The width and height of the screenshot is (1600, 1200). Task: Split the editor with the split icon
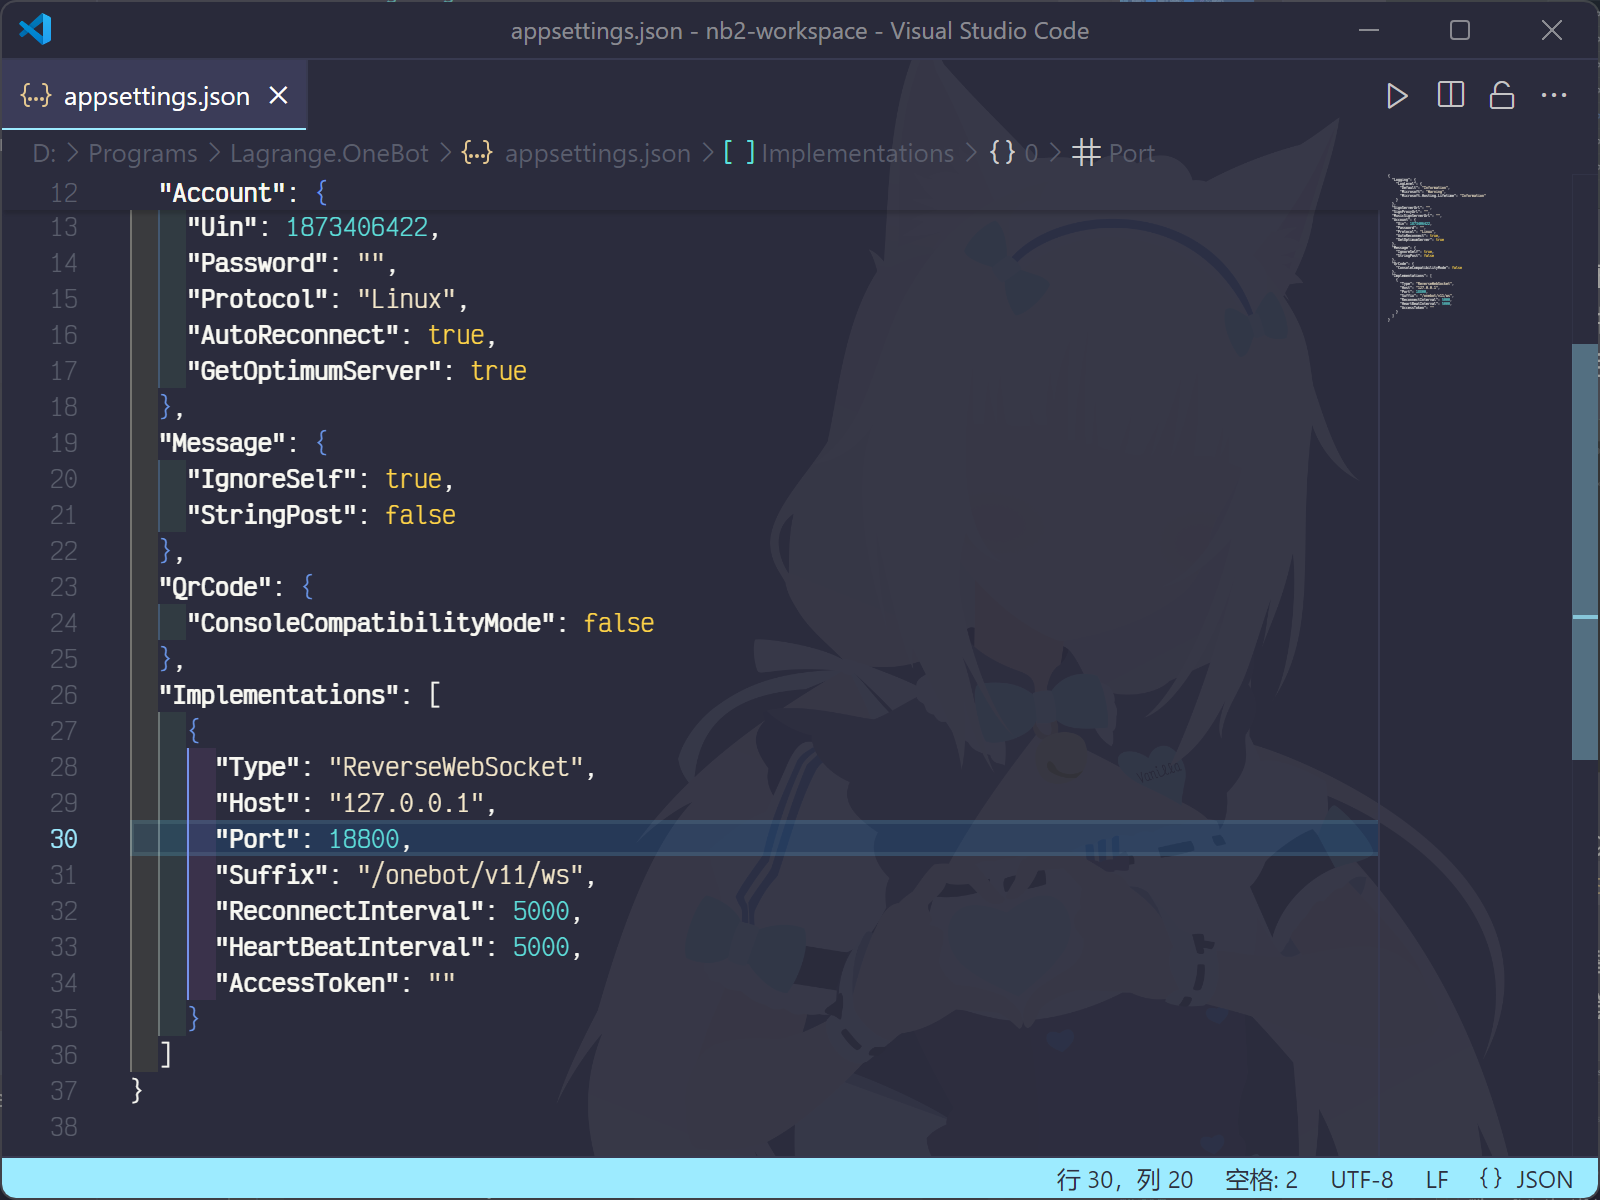1450,95
